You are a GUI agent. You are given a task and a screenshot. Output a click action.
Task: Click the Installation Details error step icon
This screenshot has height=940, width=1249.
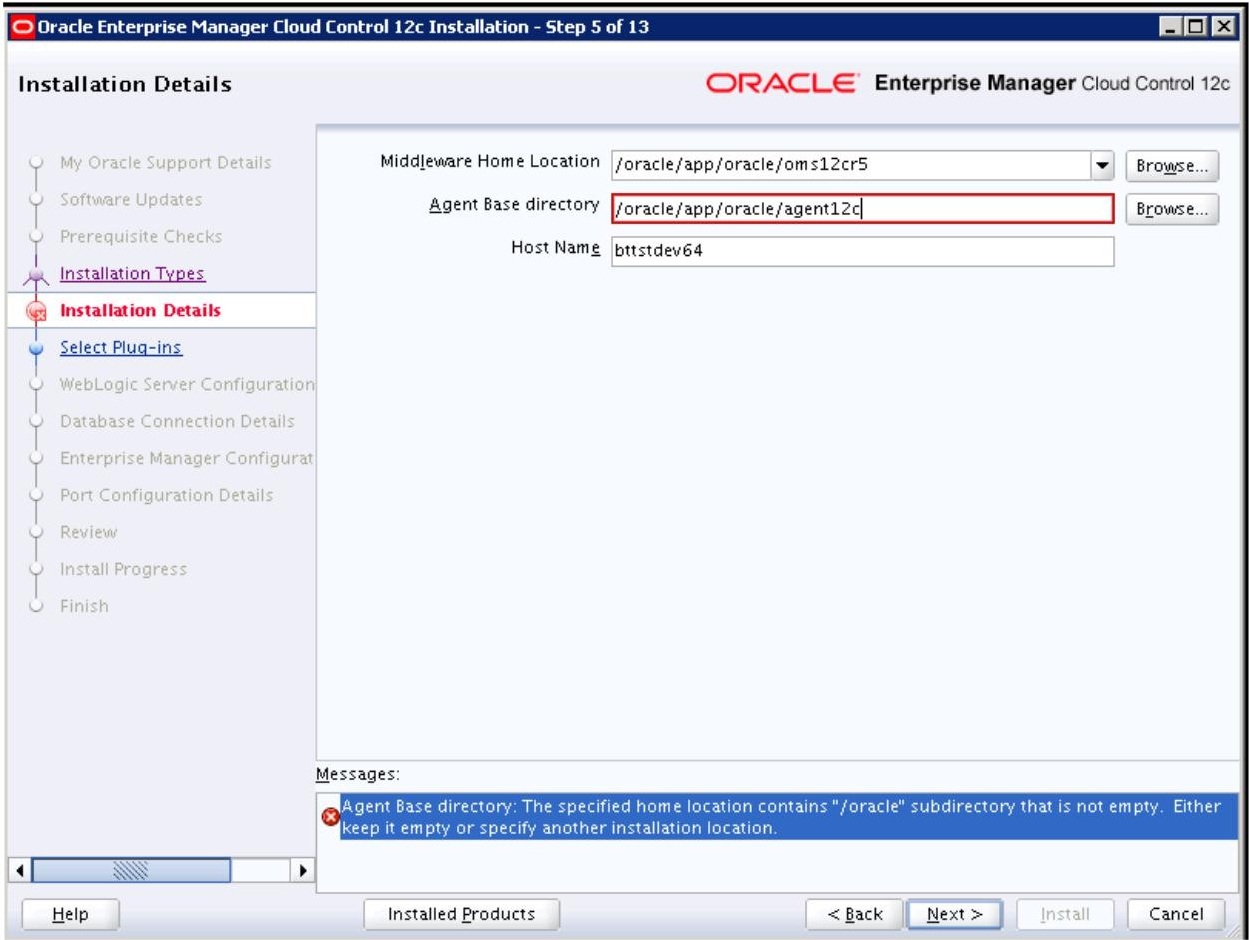(38, 311)
